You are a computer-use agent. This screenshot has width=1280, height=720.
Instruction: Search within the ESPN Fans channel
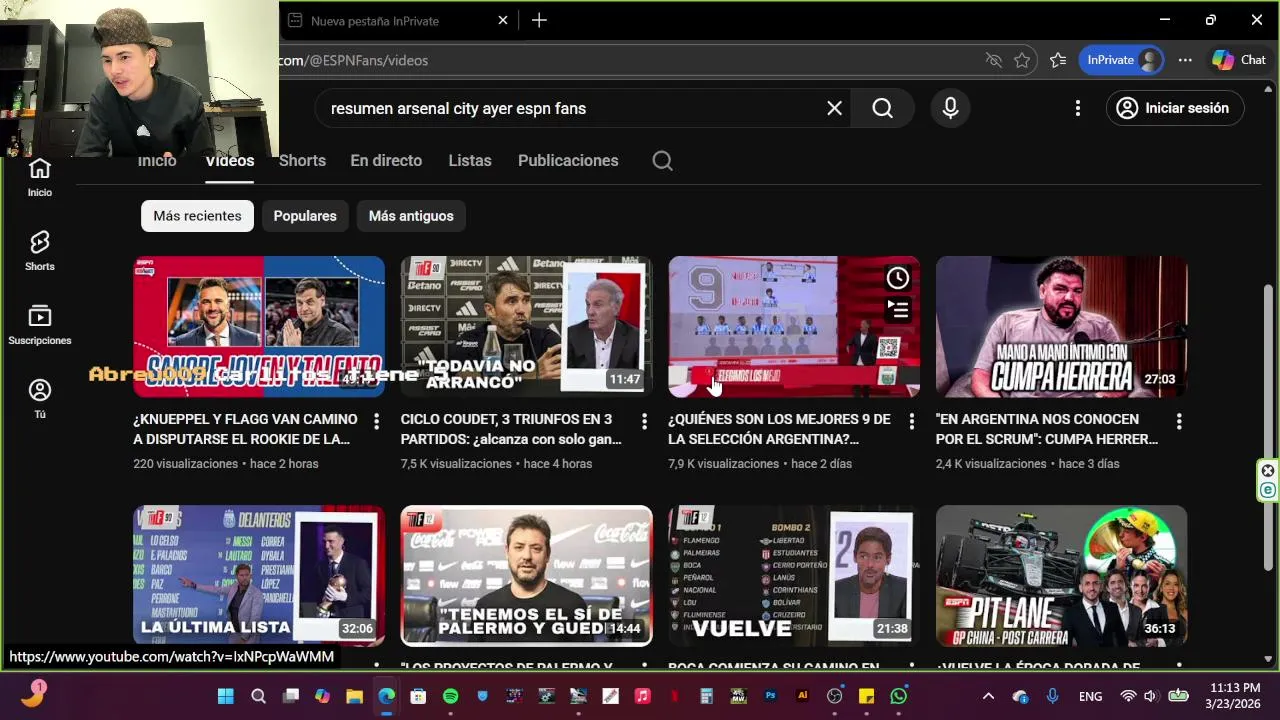pos(662,161)
